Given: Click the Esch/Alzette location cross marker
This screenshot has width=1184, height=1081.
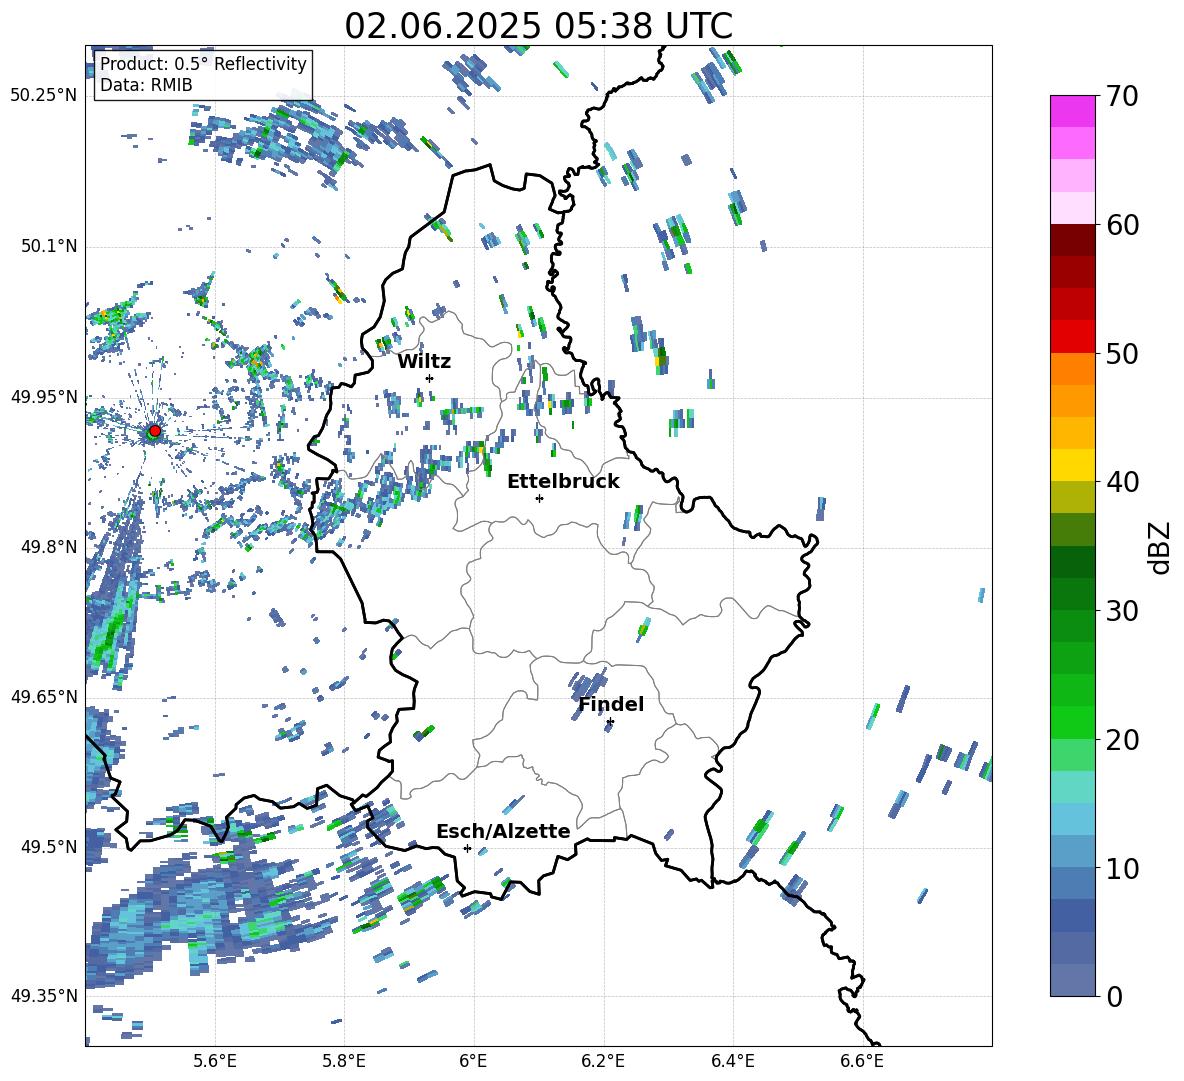Looking at the screenshot, I should click(x=467, y=848).
